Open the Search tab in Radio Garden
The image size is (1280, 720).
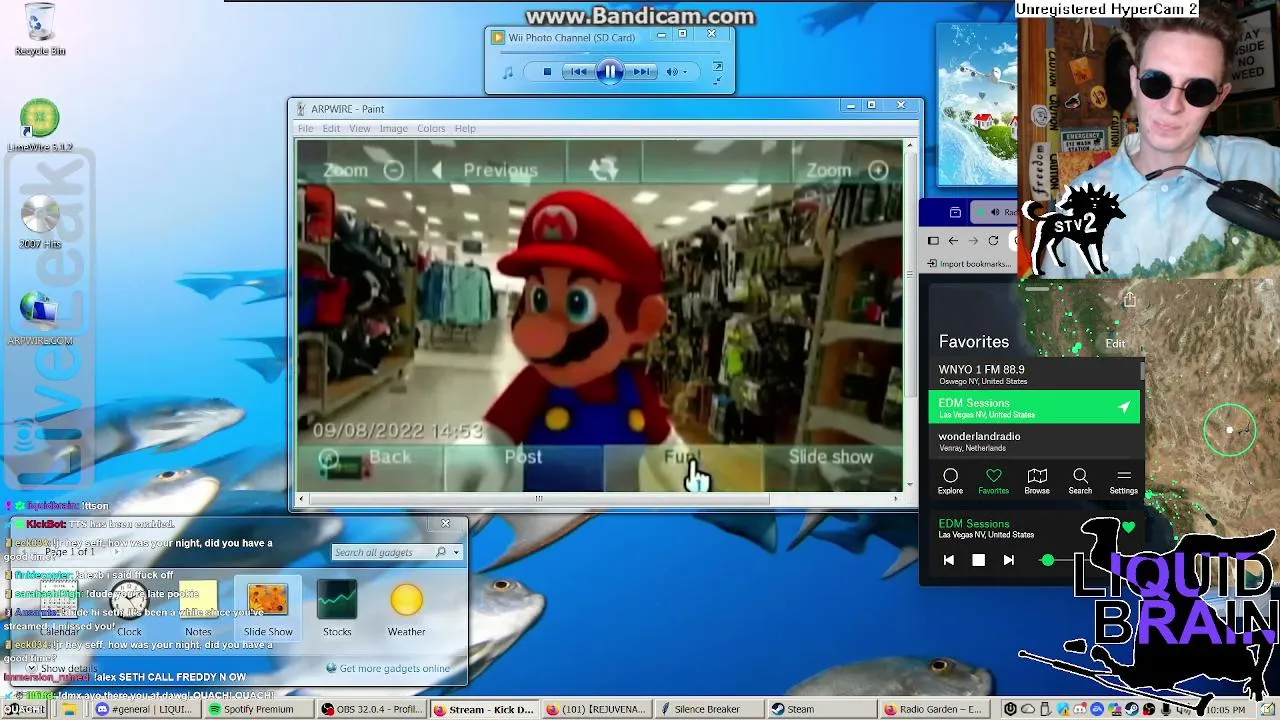[1080, 481]
